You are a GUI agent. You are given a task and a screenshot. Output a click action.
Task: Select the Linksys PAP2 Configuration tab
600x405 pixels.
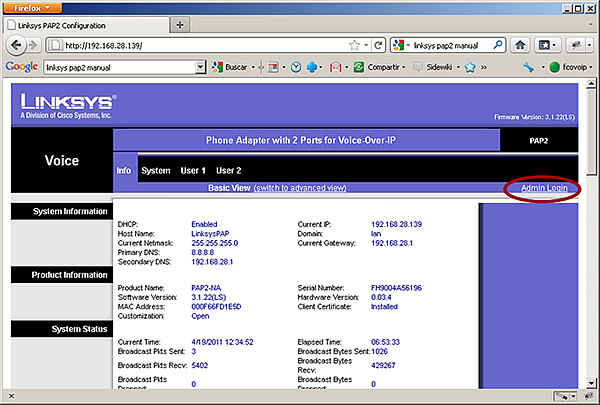(86, 25)
